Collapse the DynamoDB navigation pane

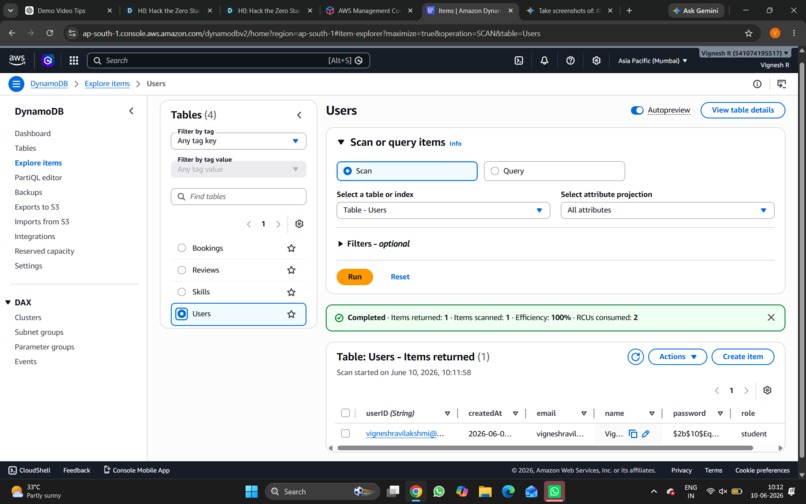pos(131,111)
